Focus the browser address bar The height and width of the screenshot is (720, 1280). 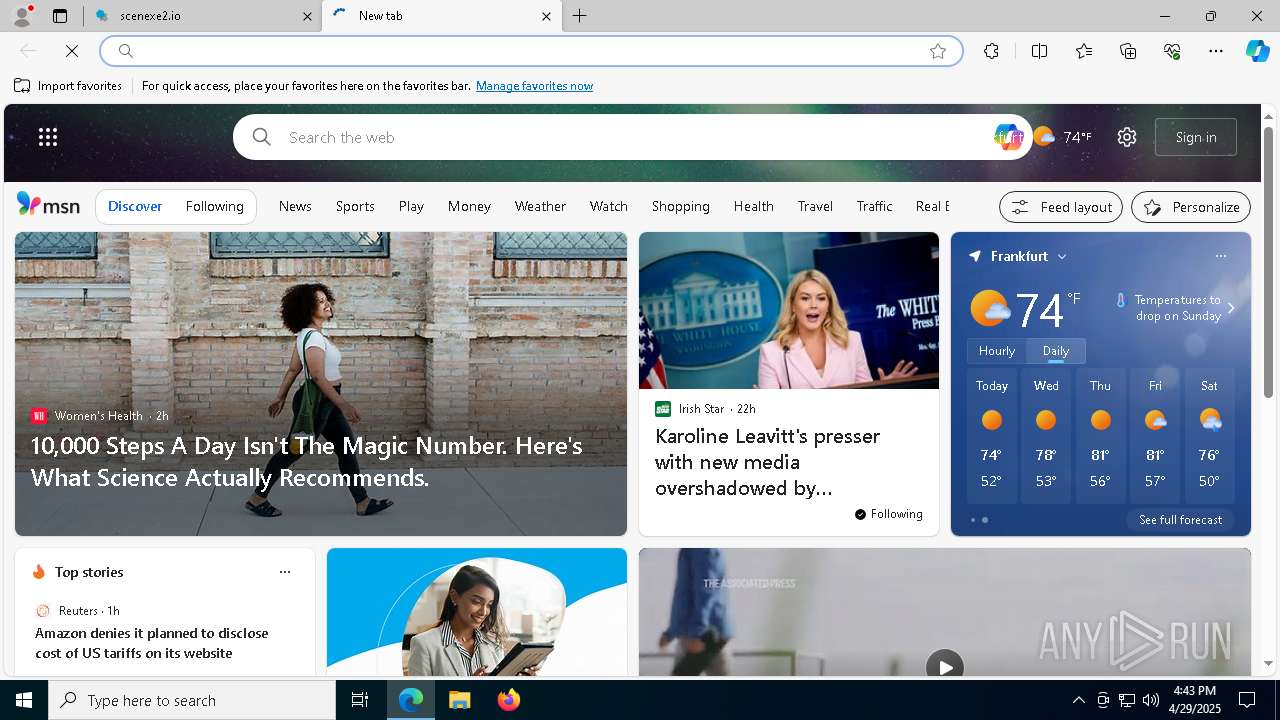pos(530,51)
